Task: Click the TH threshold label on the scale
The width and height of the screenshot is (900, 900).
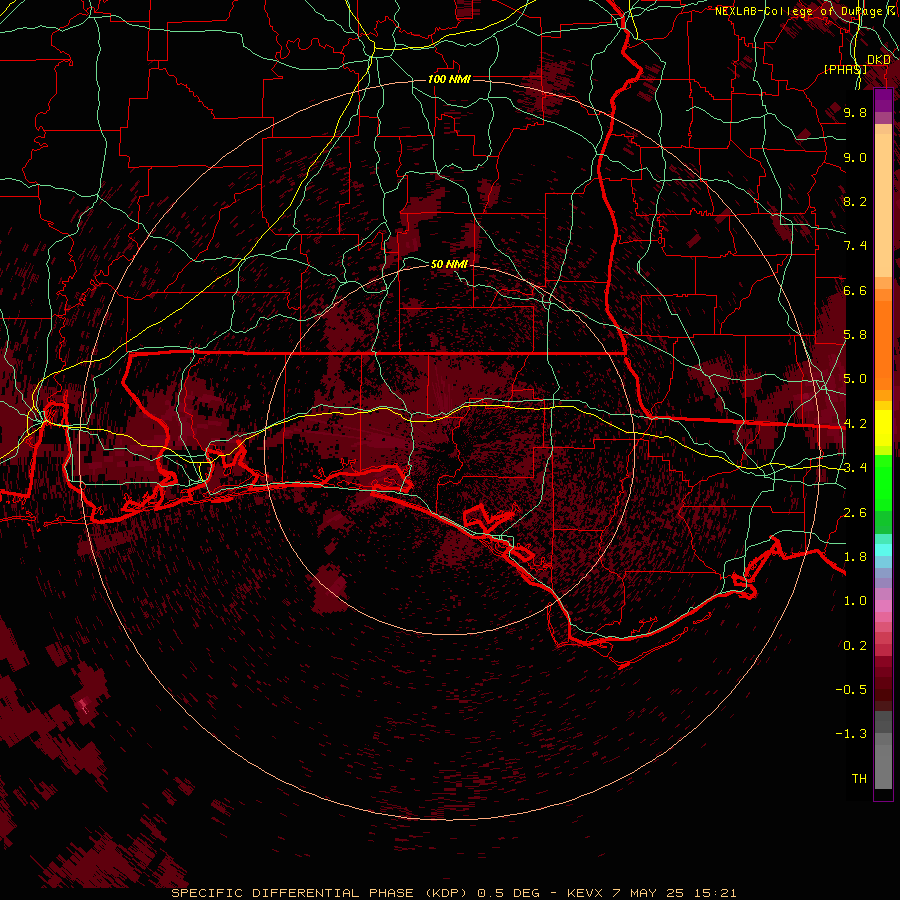Action: coord(859,779)
